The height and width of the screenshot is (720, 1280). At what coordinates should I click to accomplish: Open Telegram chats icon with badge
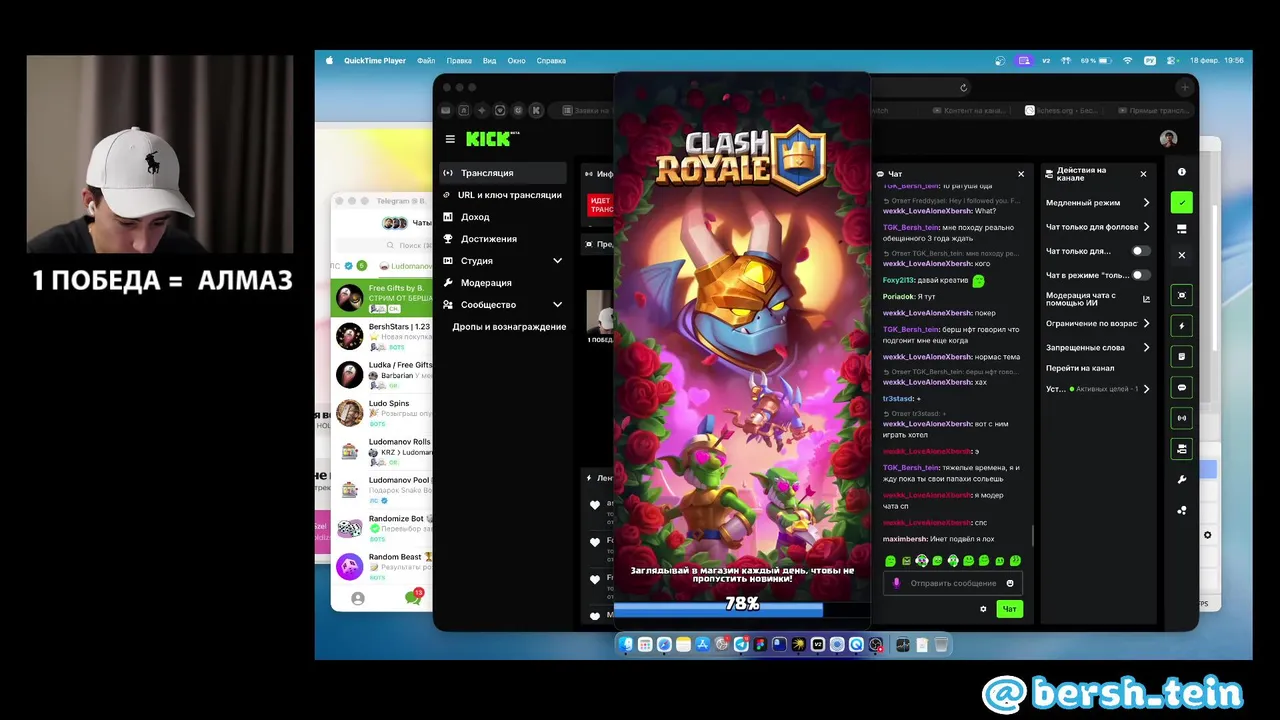coord(413,597)
